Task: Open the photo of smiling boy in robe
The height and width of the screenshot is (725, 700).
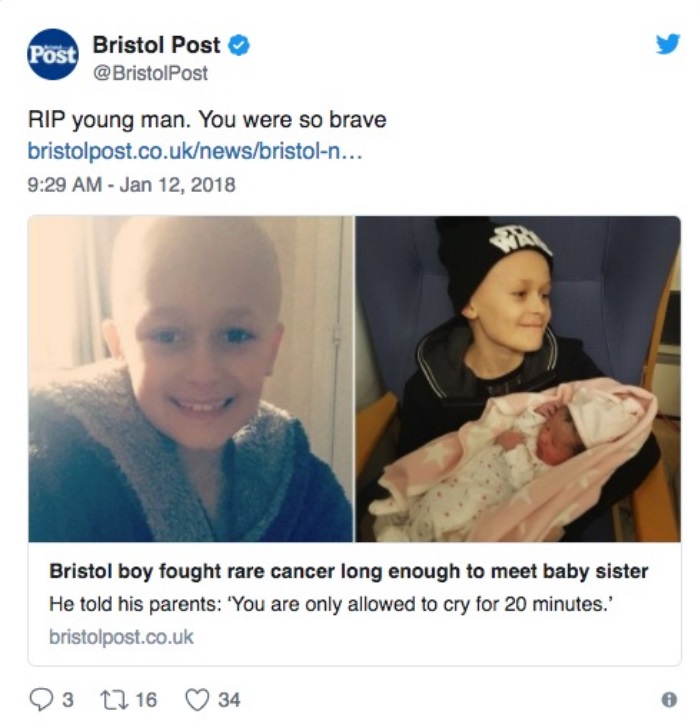Action: coord(190,379)
